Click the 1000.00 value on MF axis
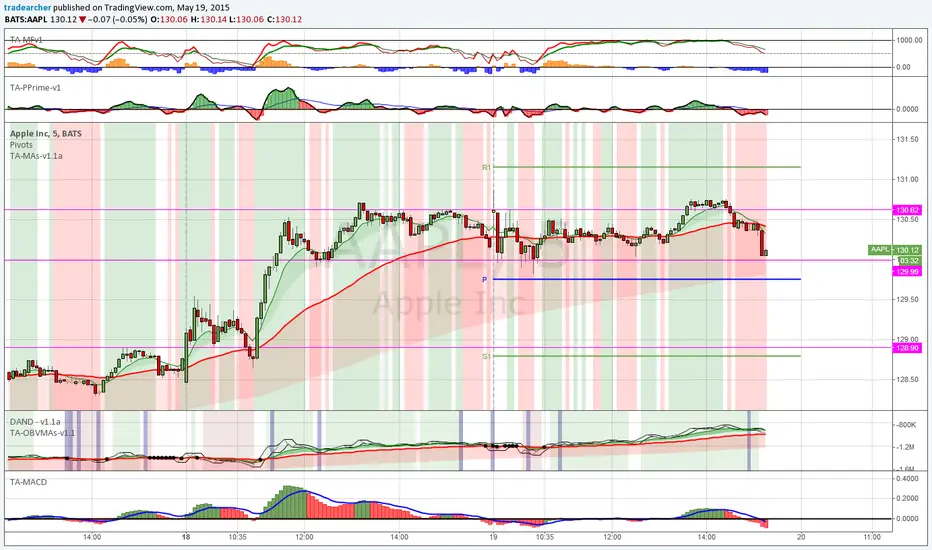Image resolution: width=932 pixels, height=550 pixels. [909, 40]
